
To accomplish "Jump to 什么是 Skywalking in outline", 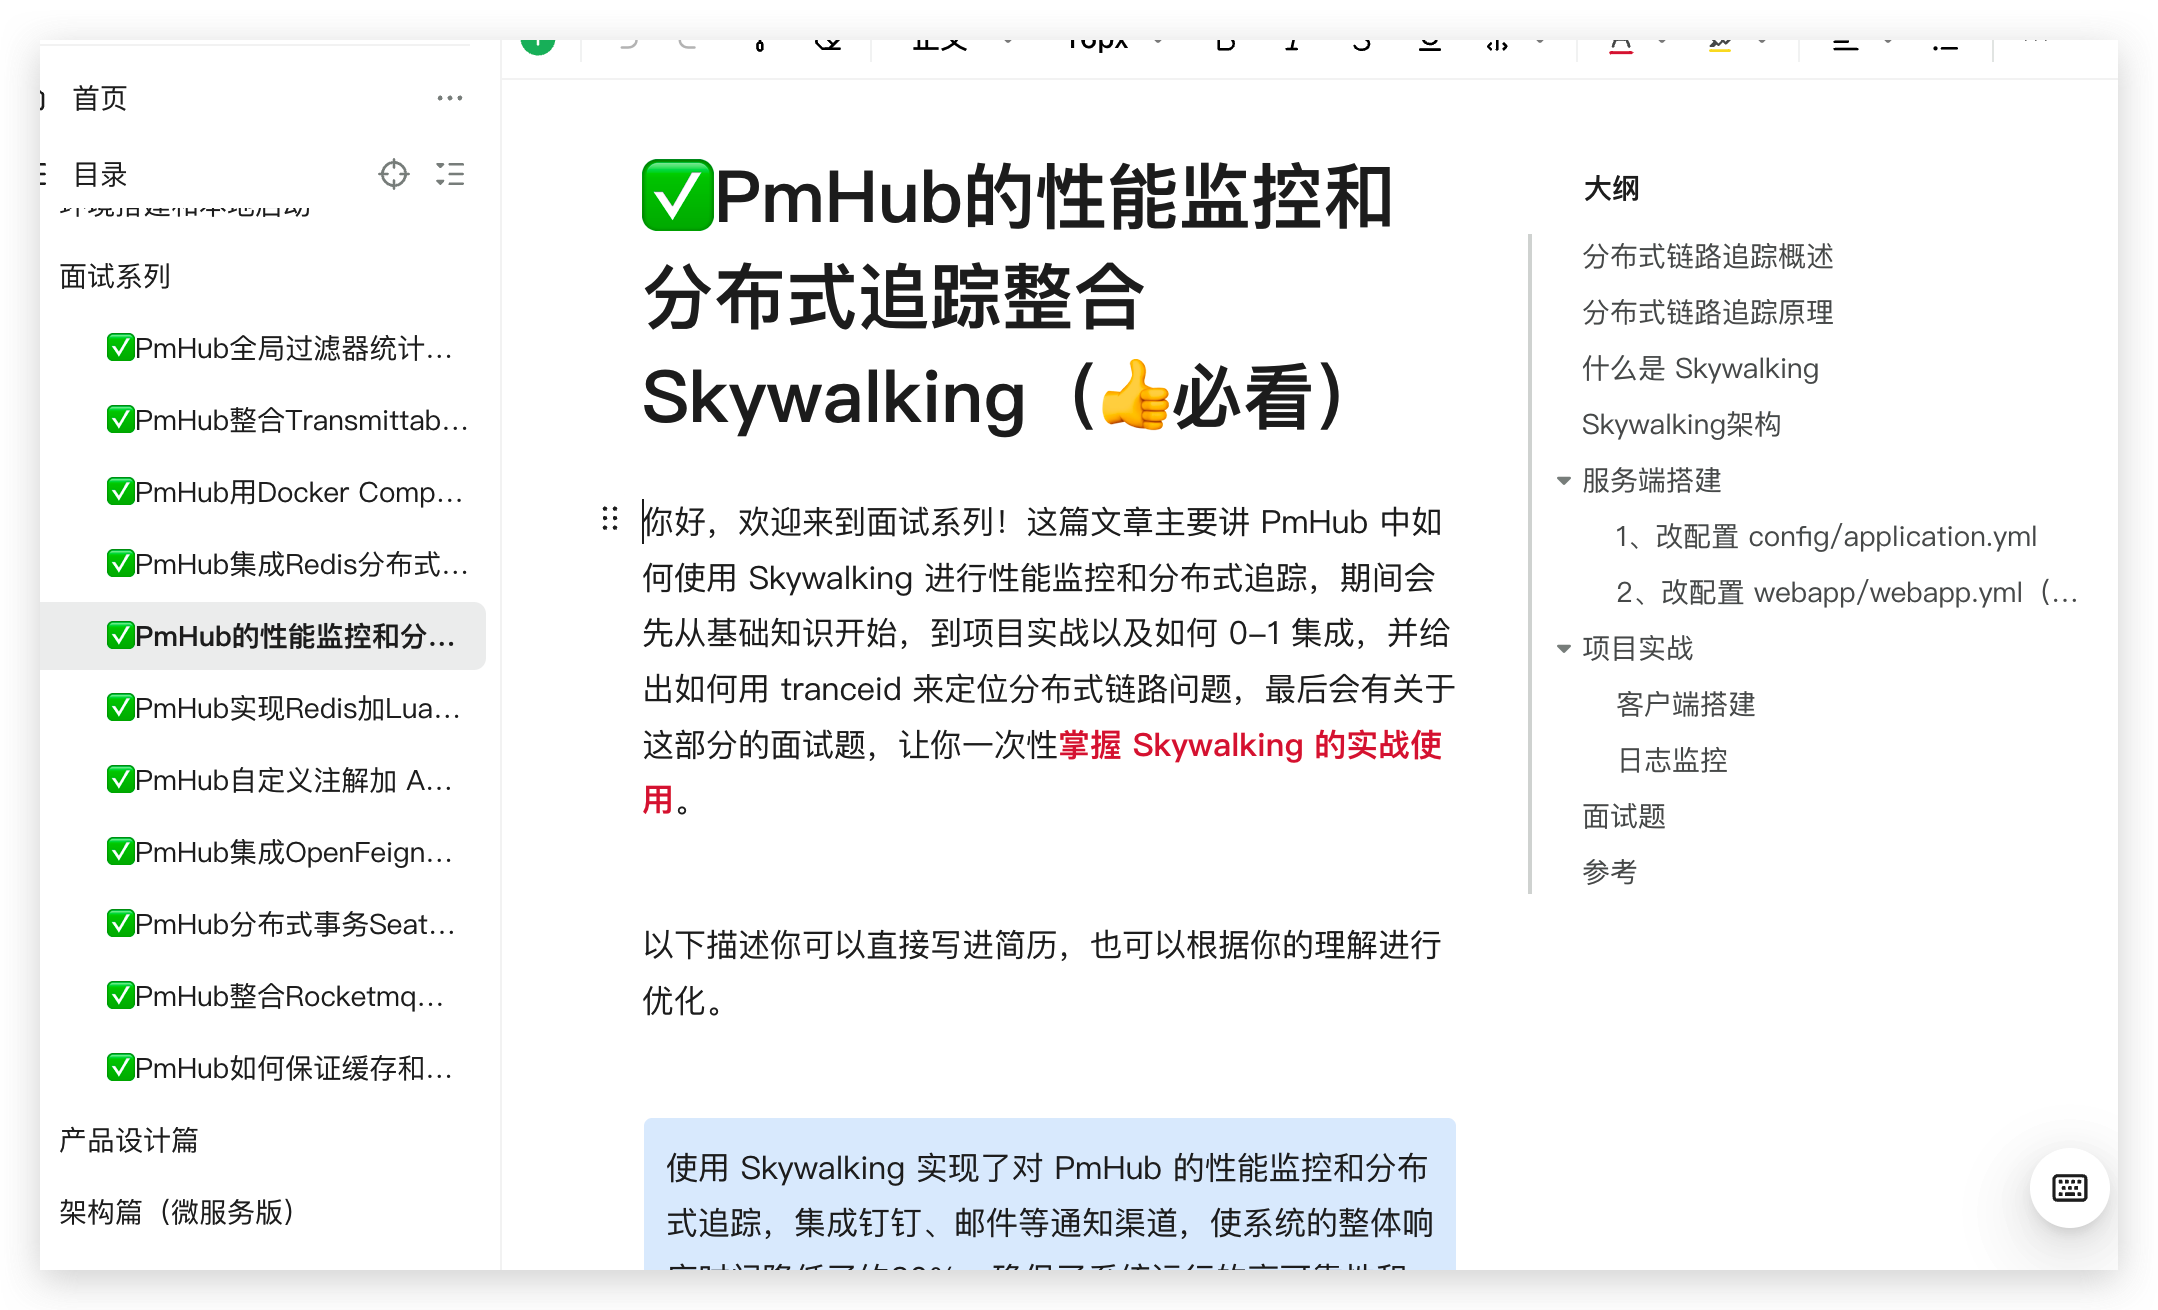I will (x=1700, y=369).
